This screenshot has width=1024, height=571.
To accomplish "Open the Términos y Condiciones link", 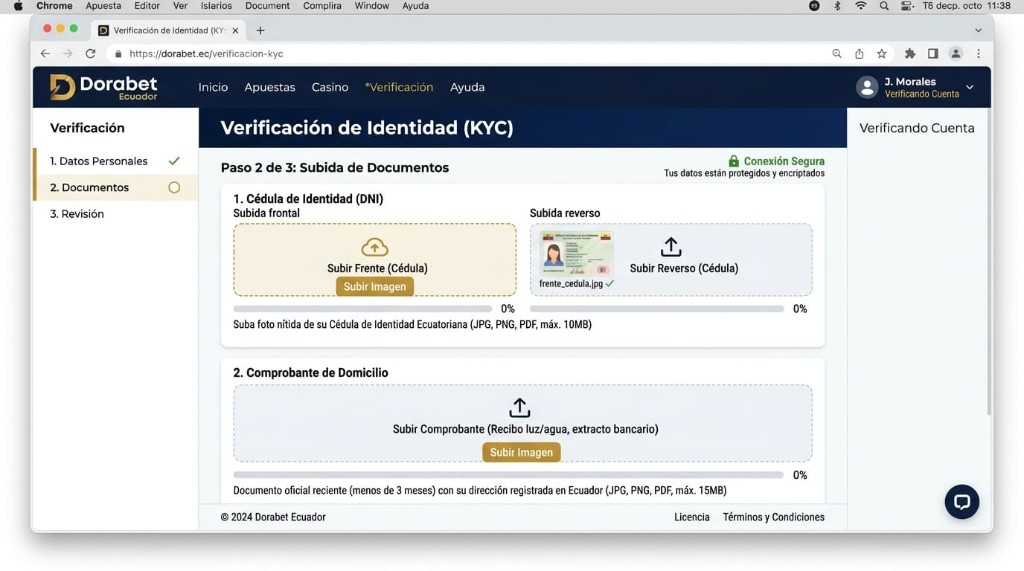I will coord(773,517).
